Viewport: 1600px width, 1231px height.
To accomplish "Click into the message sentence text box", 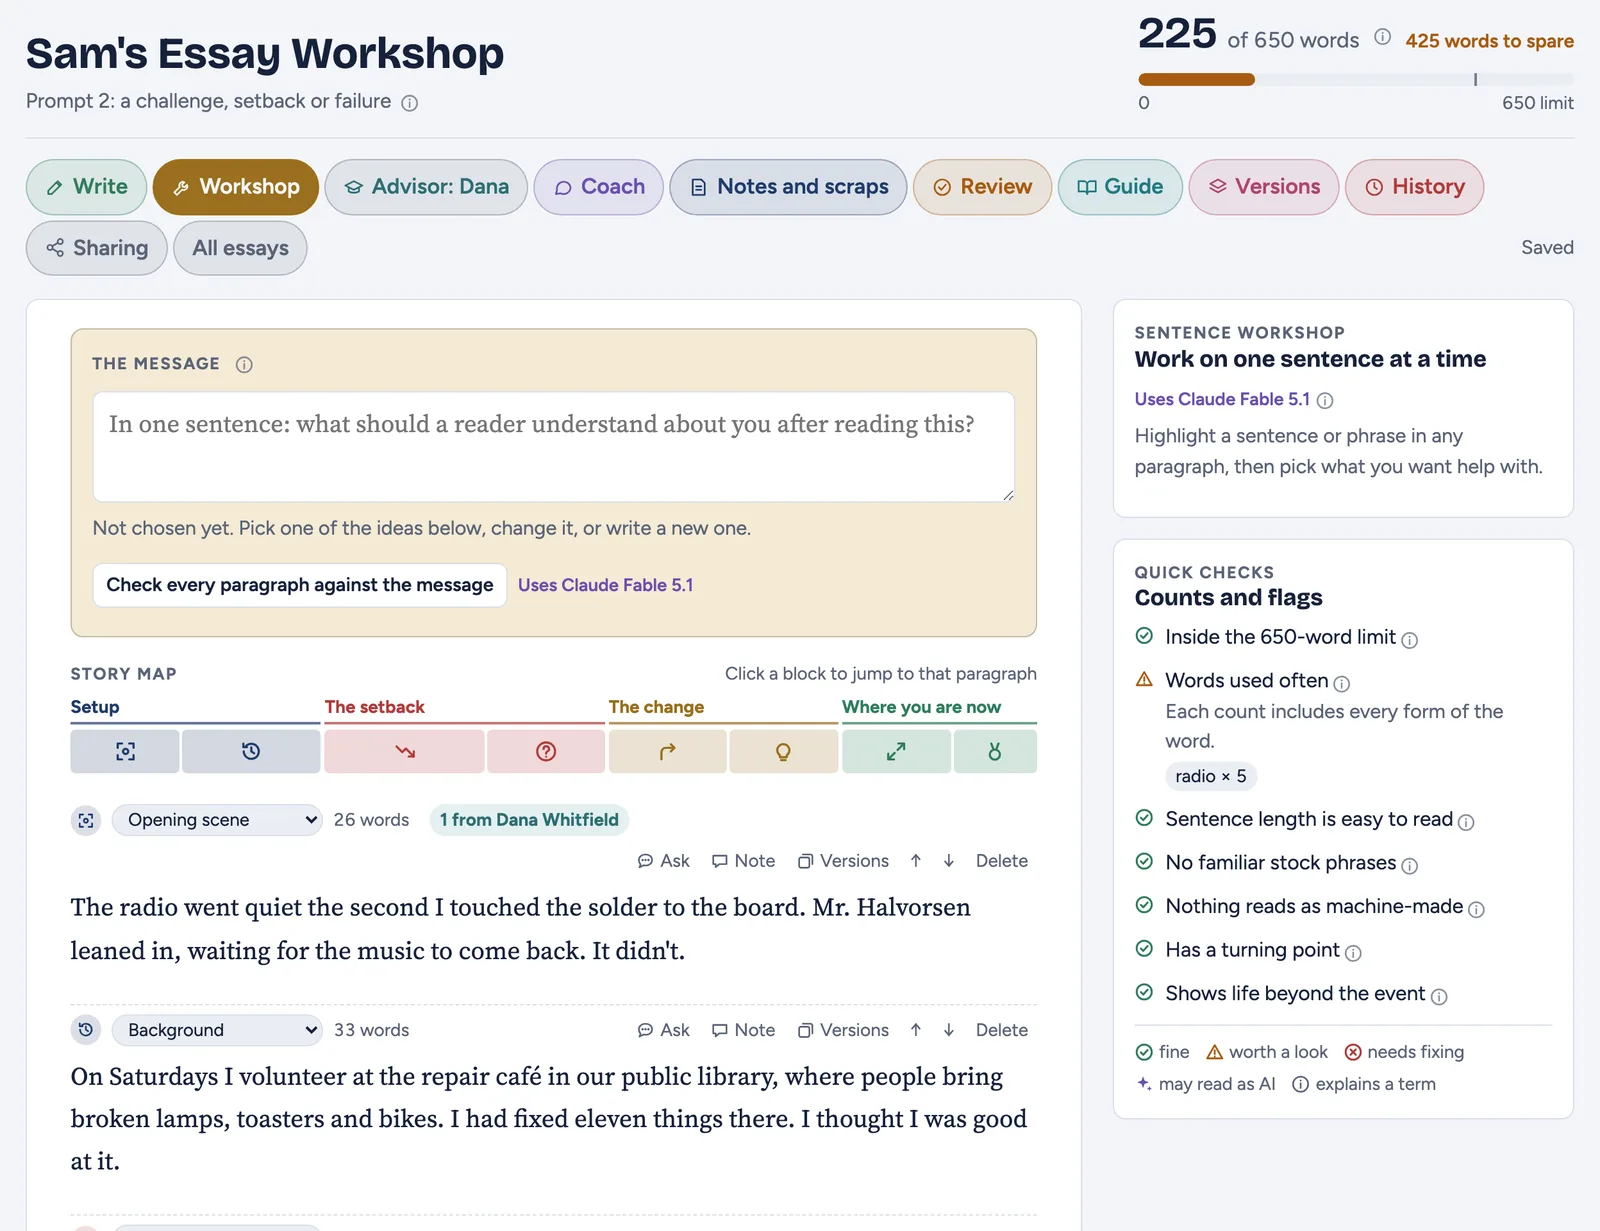I will (554, 447).
